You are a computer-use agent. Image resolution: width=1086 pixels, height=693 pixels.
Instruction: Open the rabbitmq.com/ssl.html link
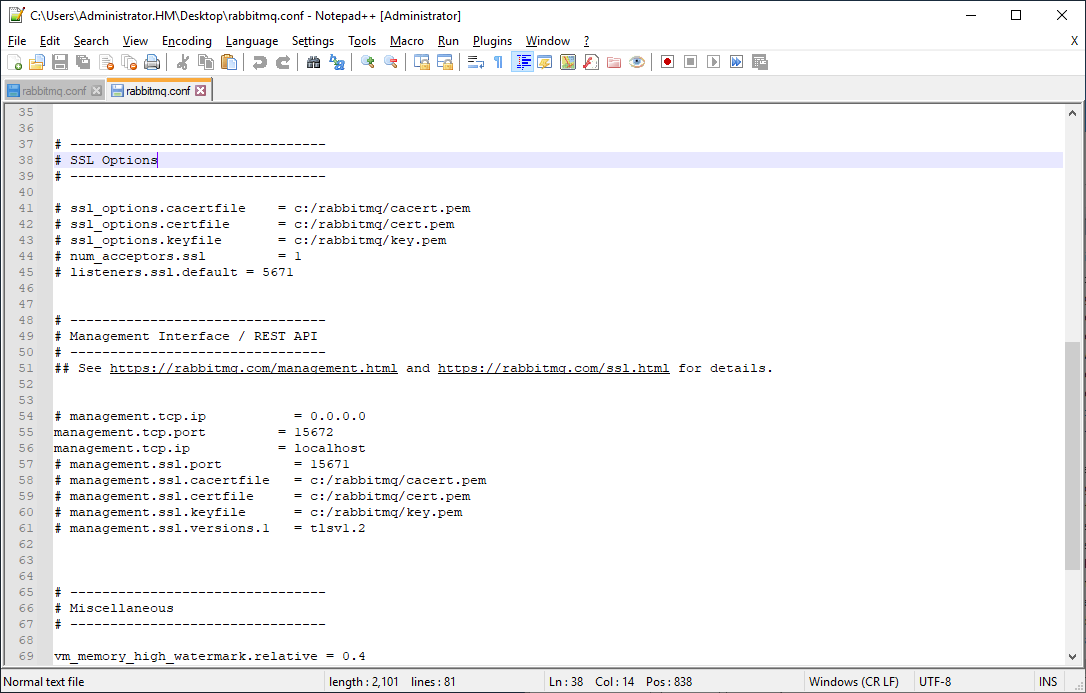(x=553, y=368)
